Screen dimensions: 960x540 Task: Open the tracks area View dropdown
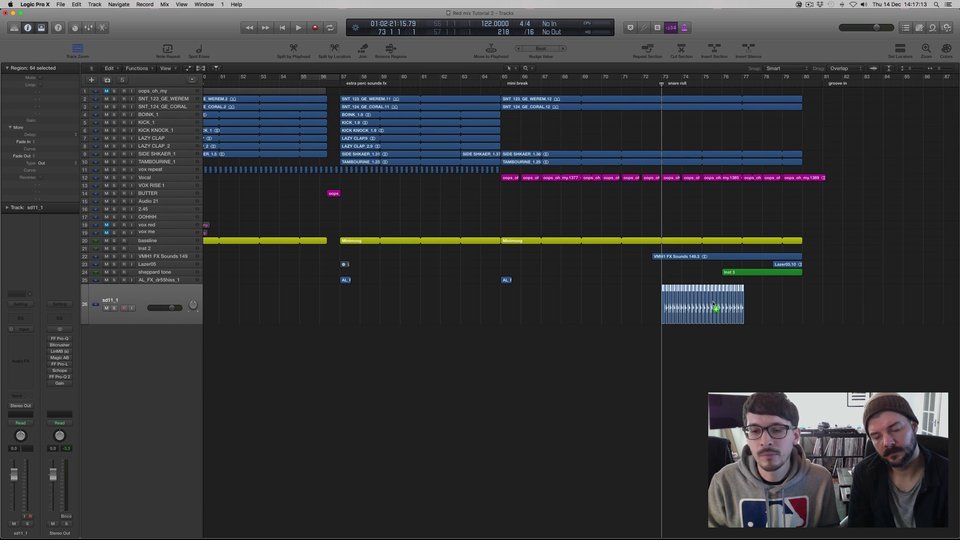tap(167, 69)
